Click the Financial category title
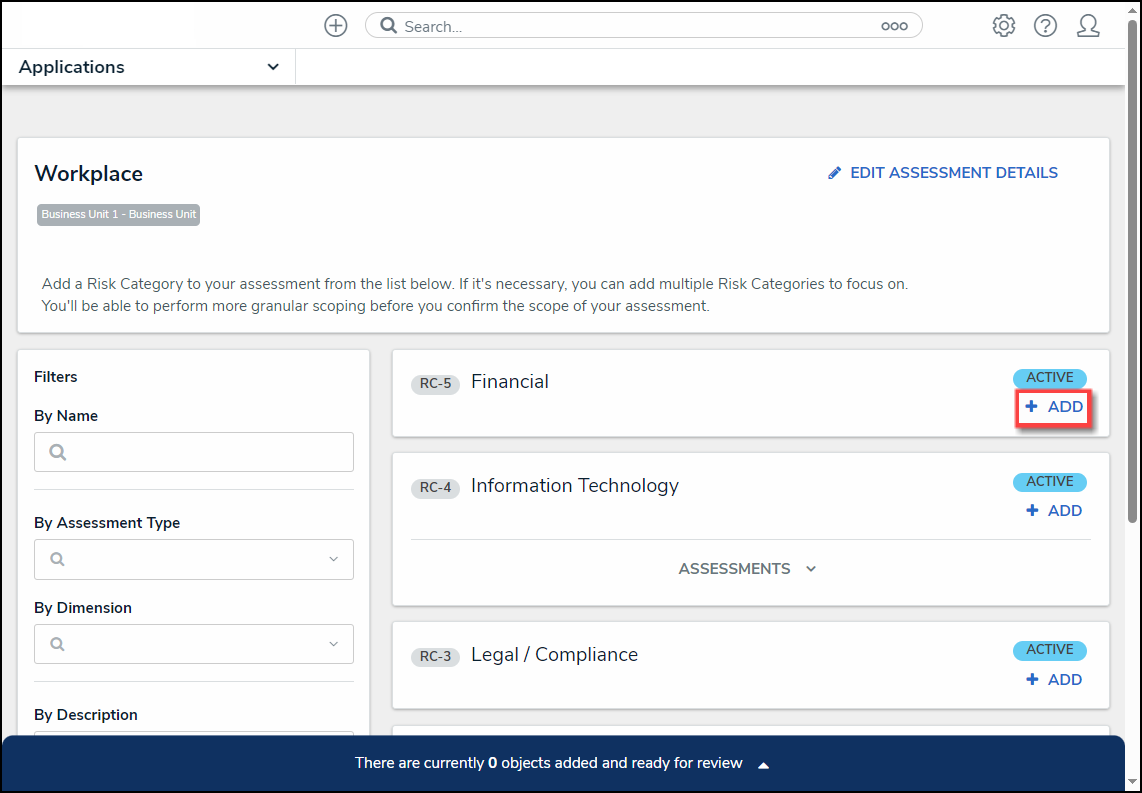This screenshot has width=1142, height=793. point(510,382)
